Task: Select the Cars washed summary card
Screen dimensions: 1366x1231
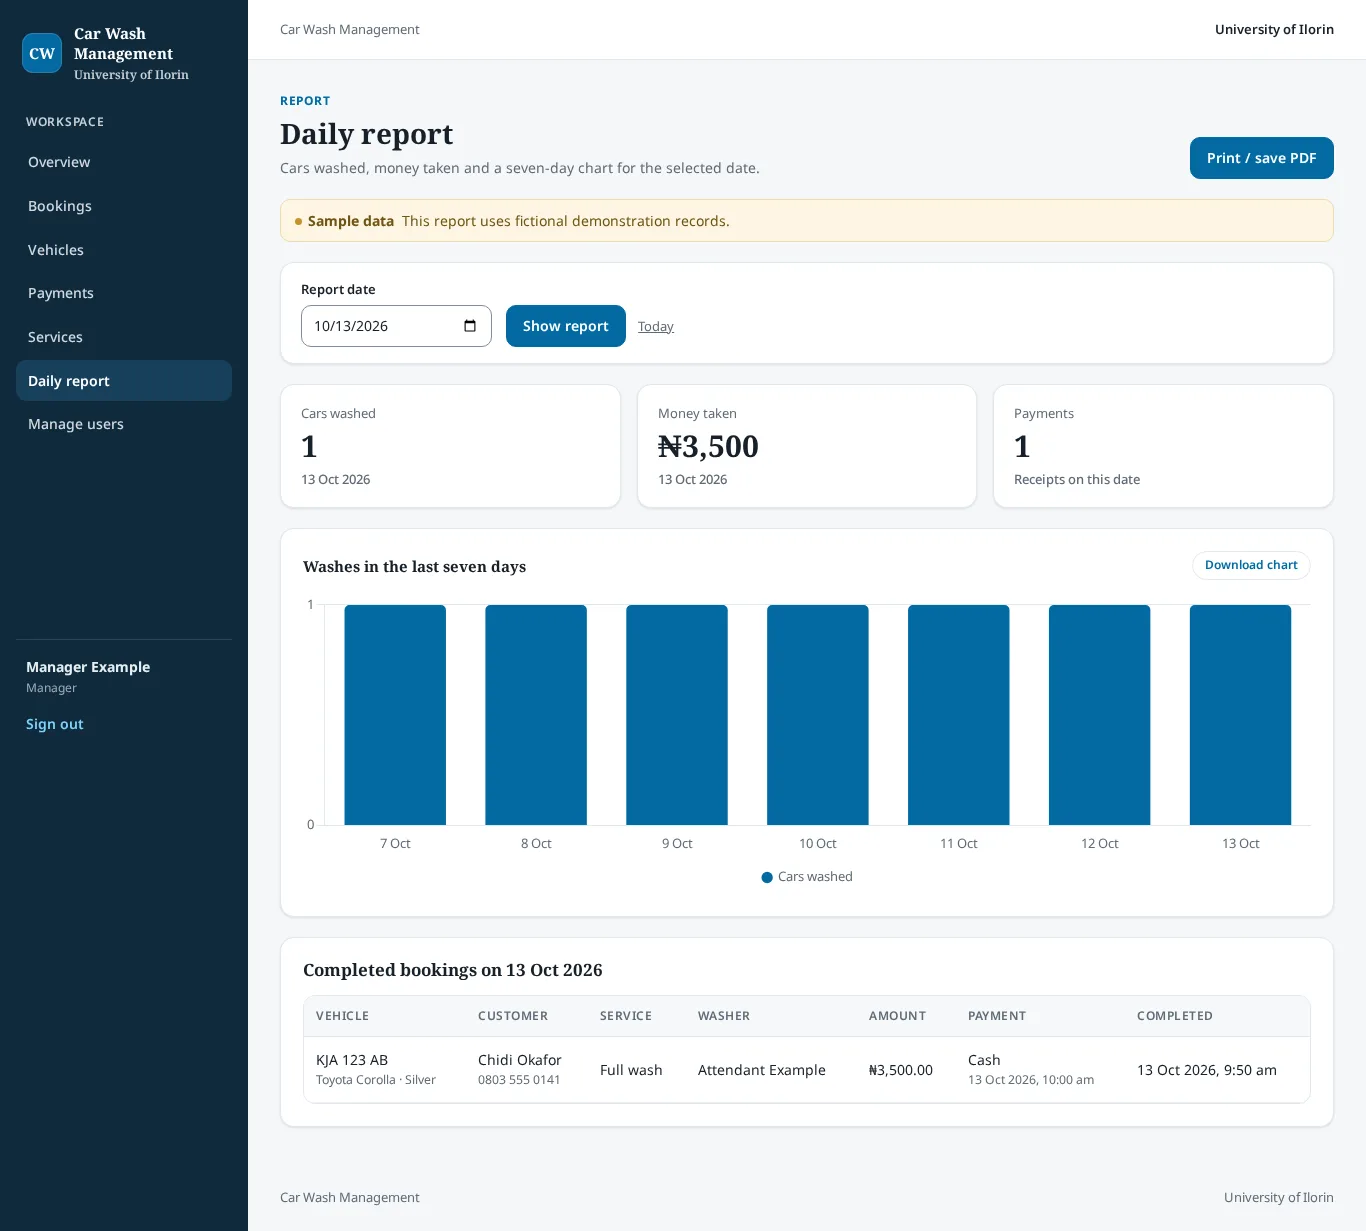Action: click(451, 446)
